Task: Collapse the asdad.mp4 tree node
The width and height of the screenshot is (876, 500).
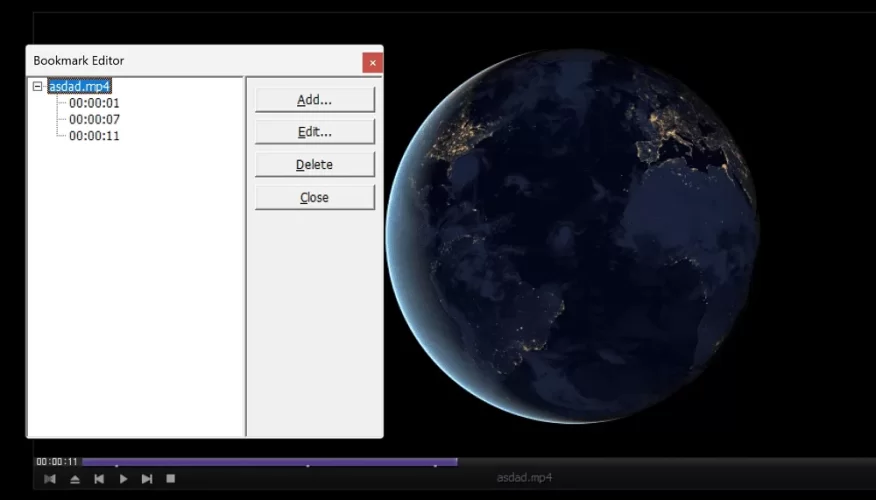Action: [38, 87]
